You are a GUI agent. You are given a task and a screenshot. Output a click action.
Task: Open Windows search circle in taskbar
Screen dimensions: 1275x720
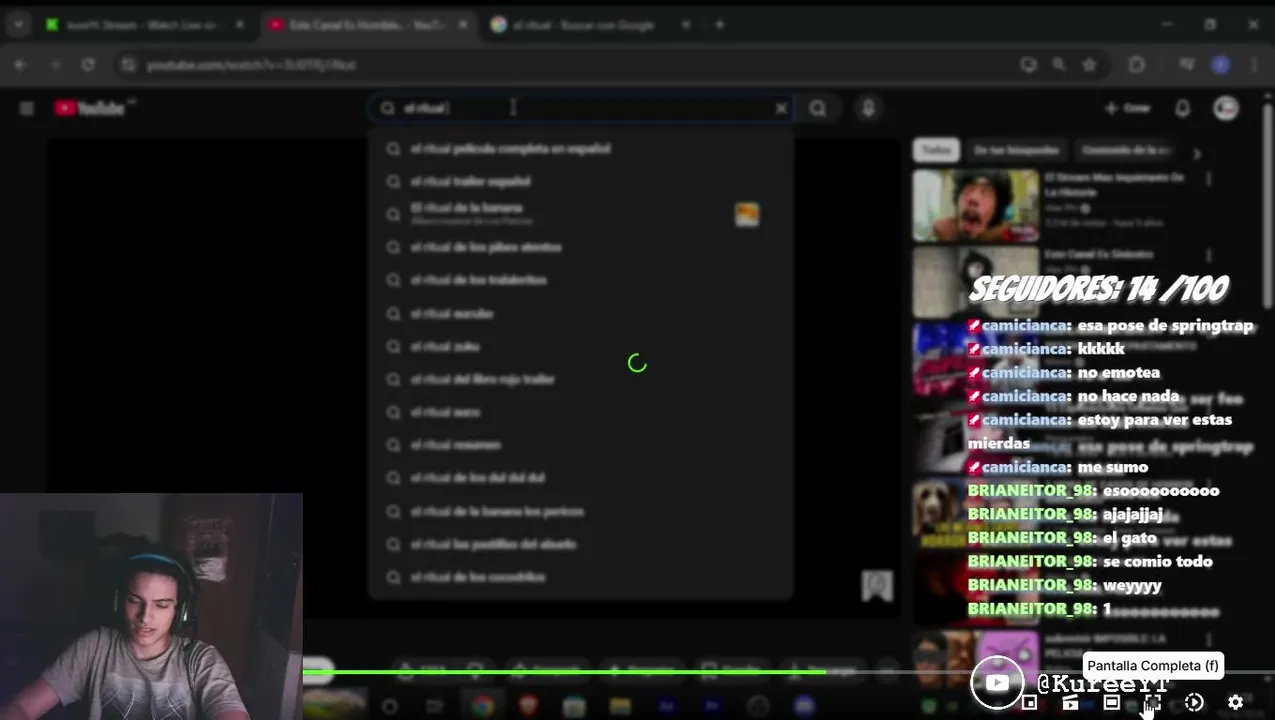click(390, 706)
